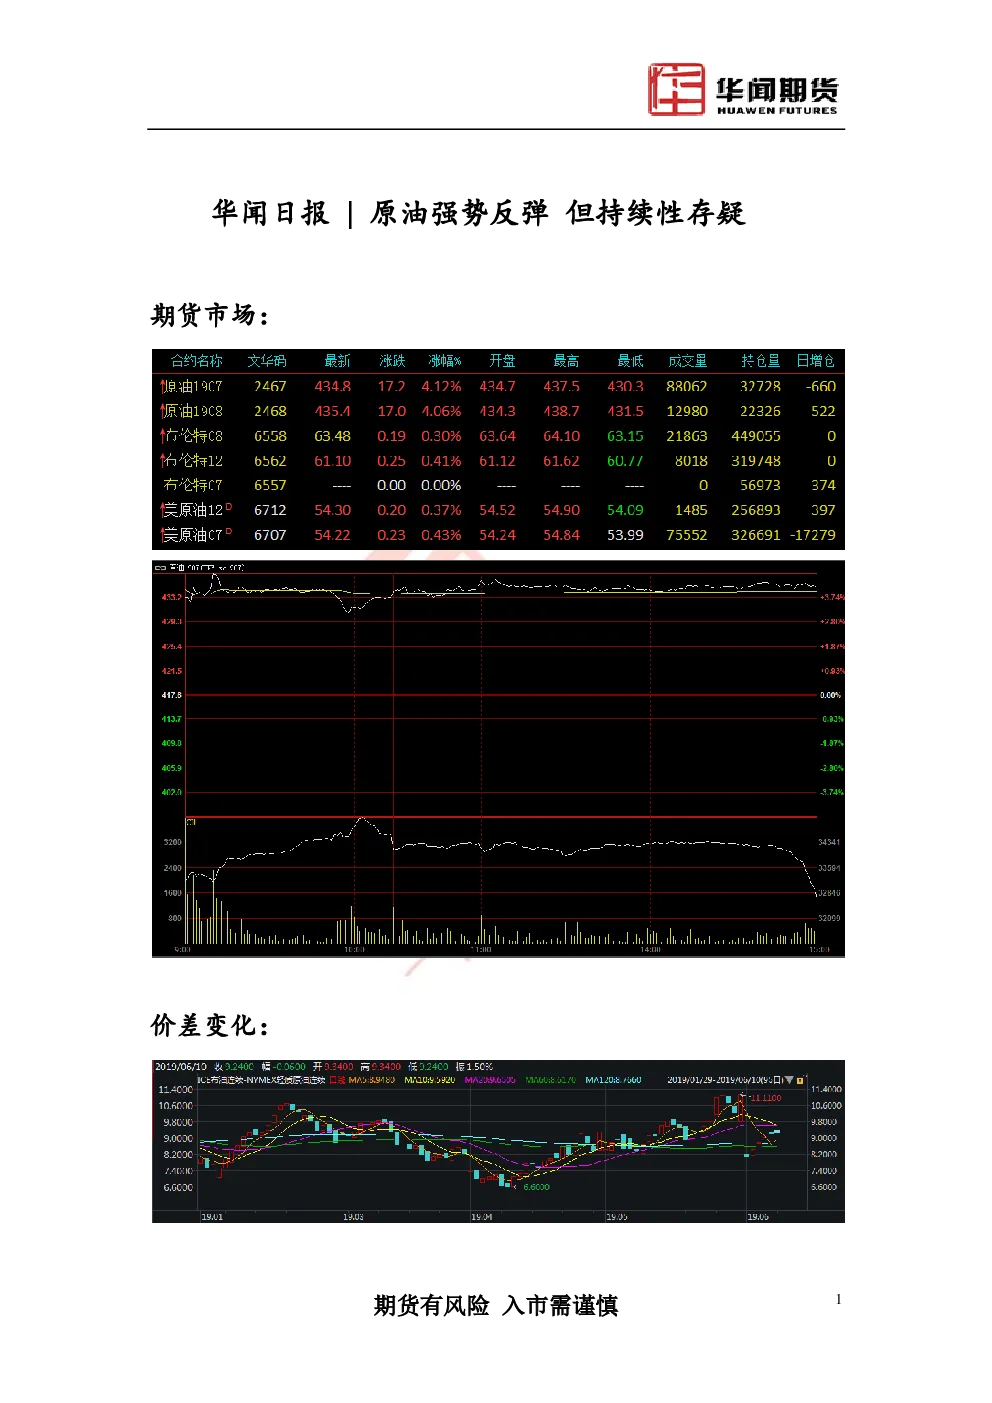Select the 布伦特08 contract row
This screenshot has width=992, height=1403.
pos(498,436)
